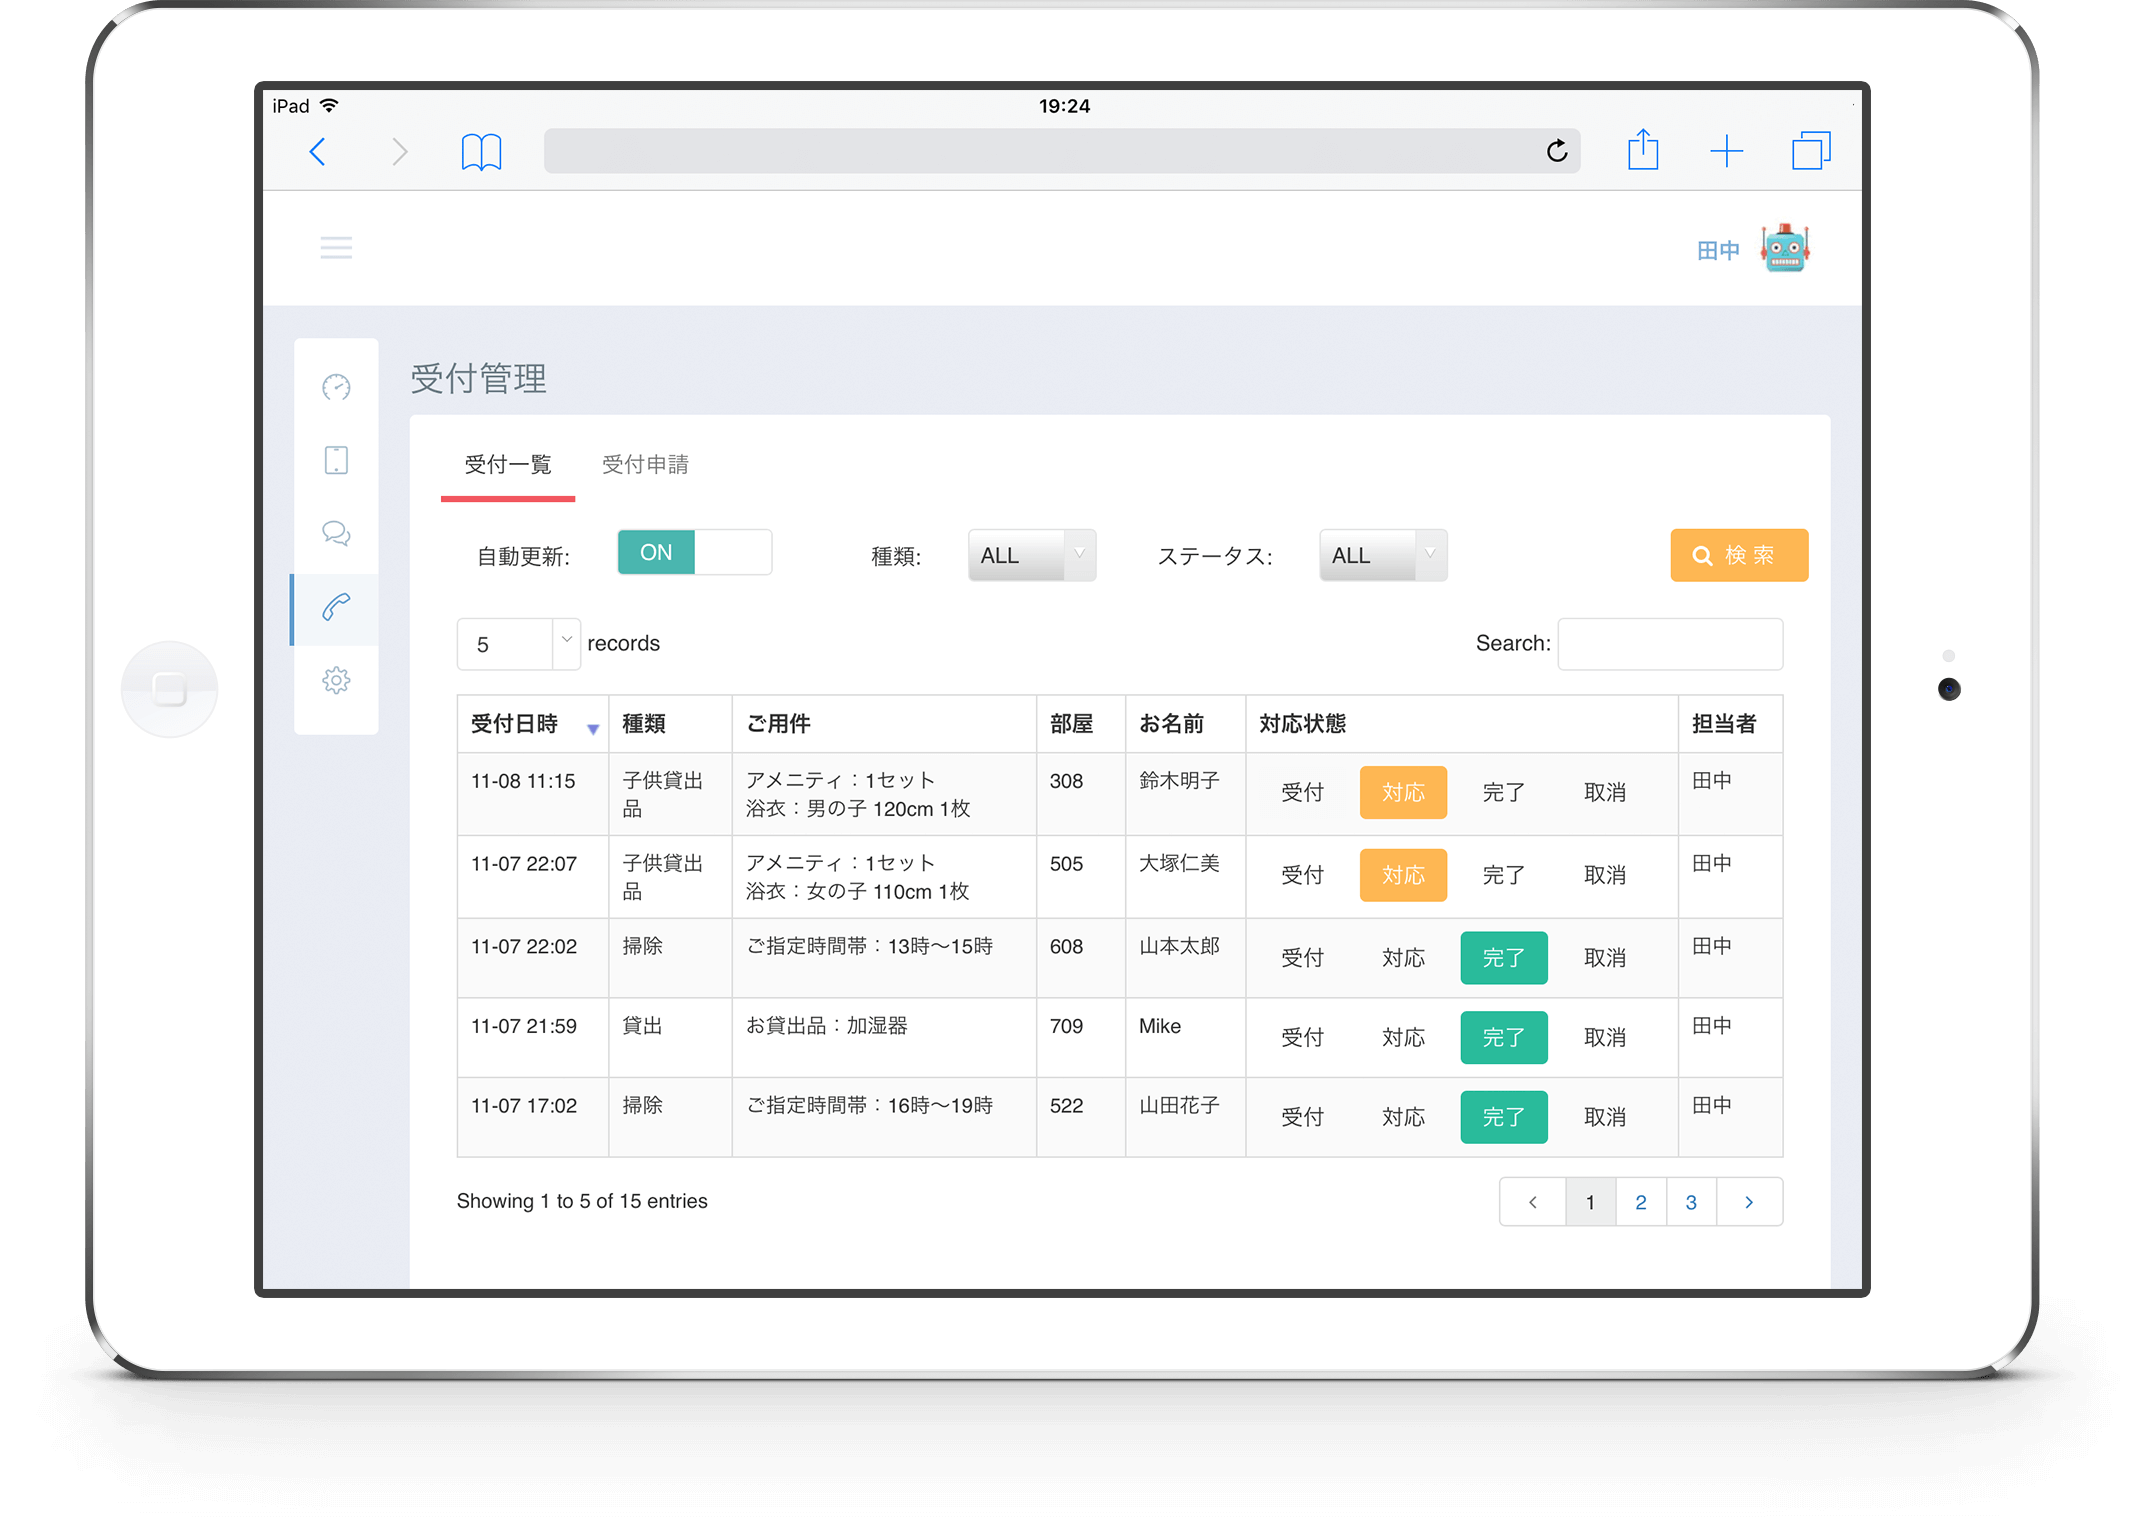Open the settings gear sidebar icon
2139x1527 pixels.
336,681
